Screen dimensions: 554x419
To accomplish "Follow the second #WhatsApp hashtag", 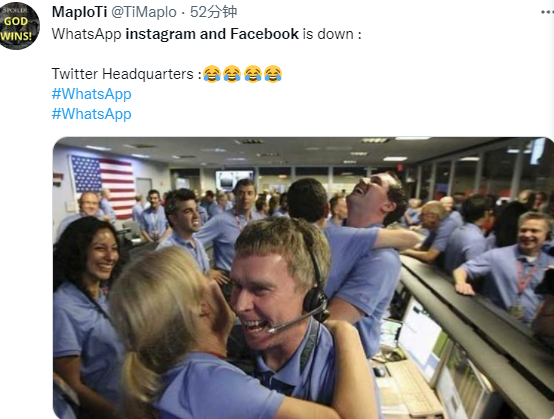I will [x=92, y=114].
